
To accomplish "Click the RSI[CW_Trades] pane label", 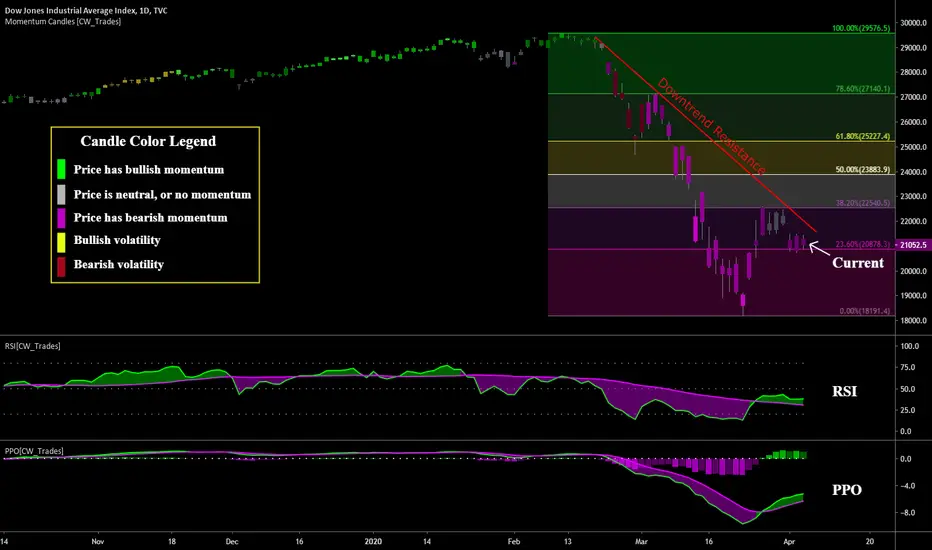I will click(x=33, y=346).
